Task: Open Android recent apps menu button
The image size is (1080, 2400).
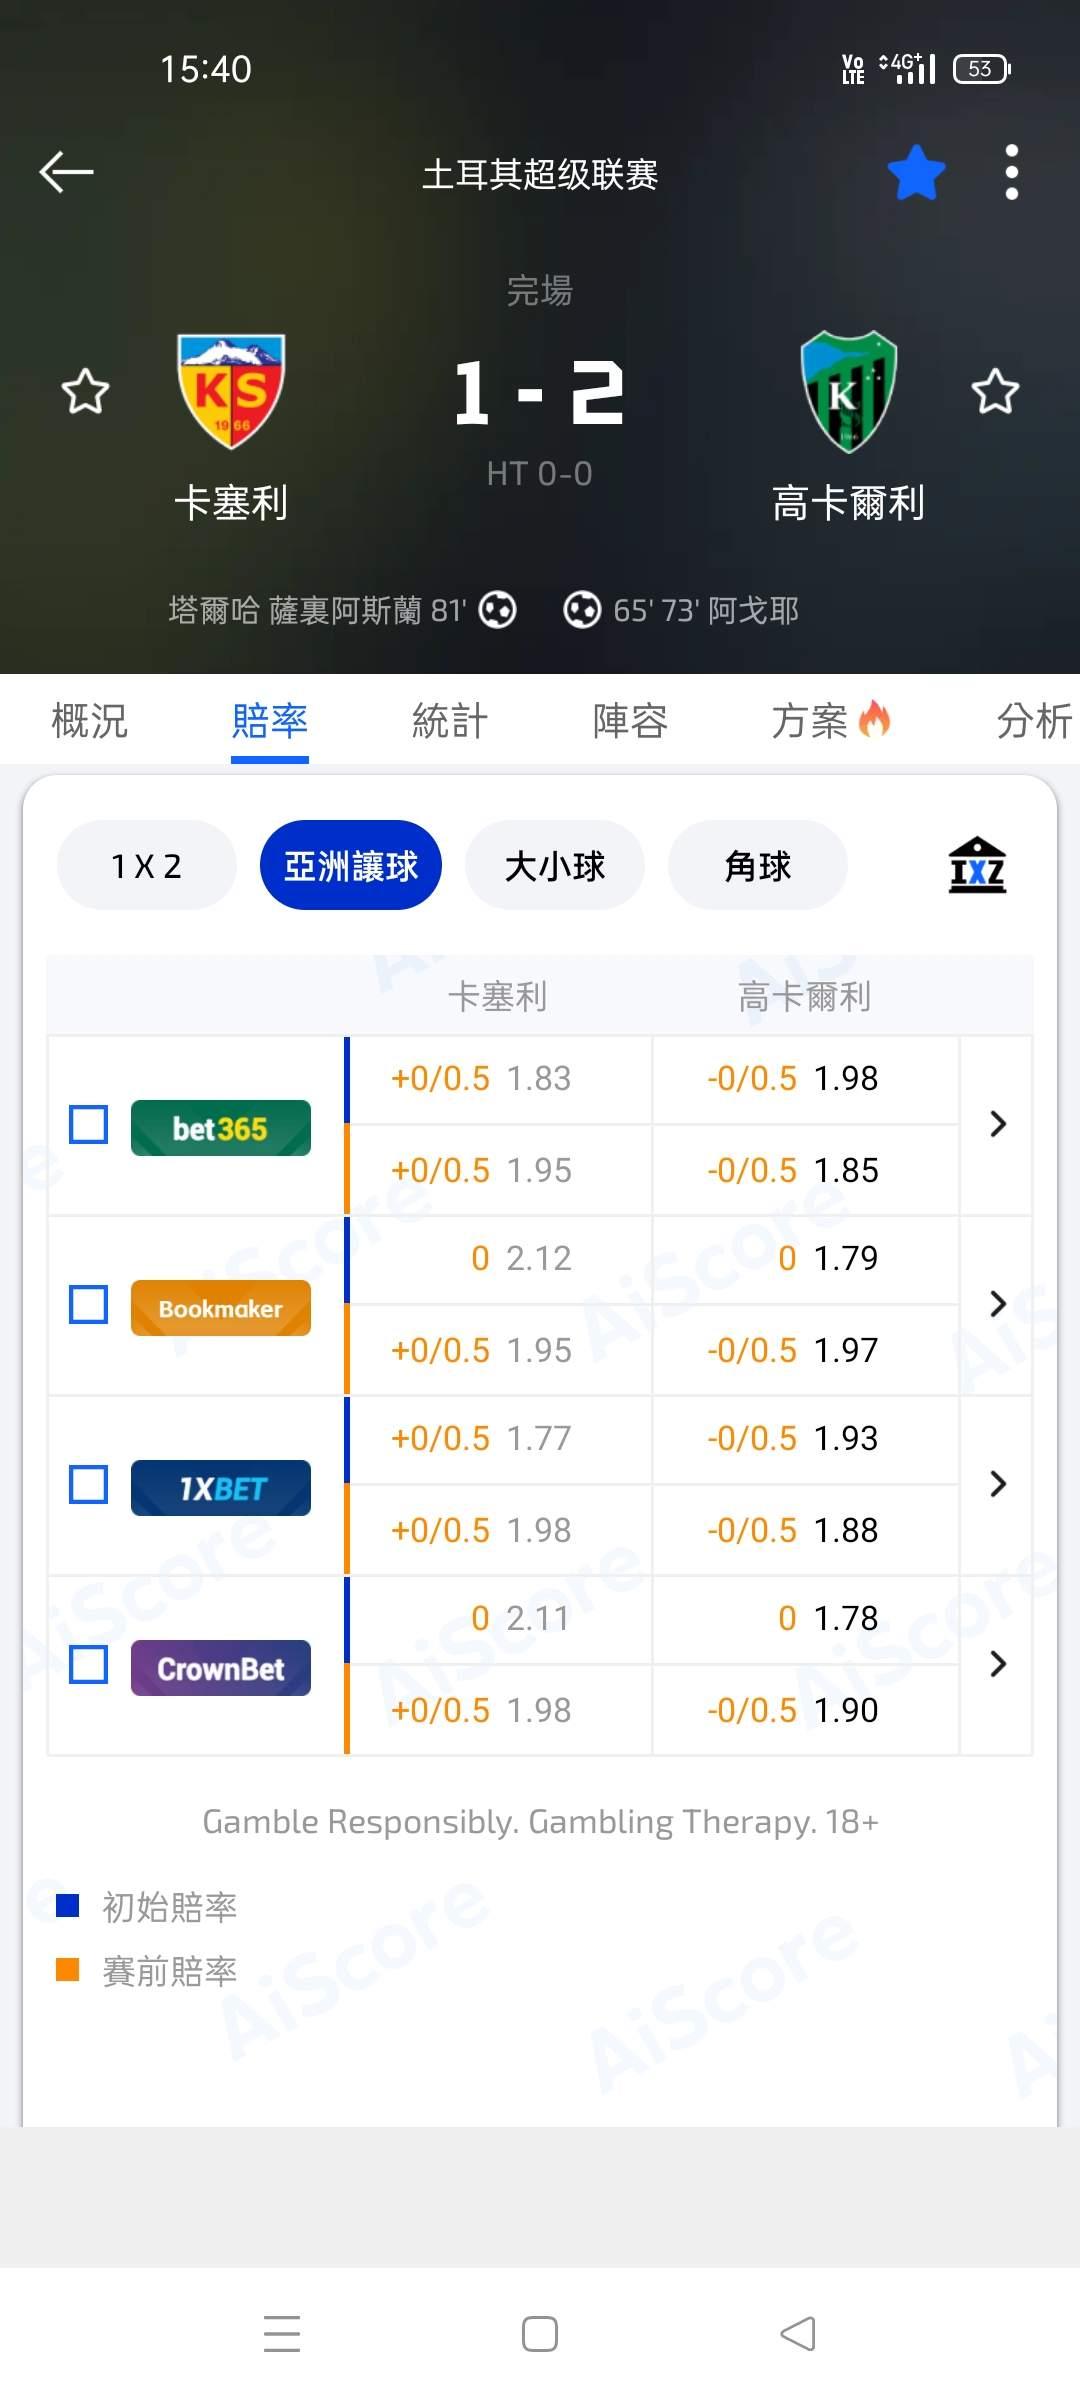Action: (x=282, y=2334)
